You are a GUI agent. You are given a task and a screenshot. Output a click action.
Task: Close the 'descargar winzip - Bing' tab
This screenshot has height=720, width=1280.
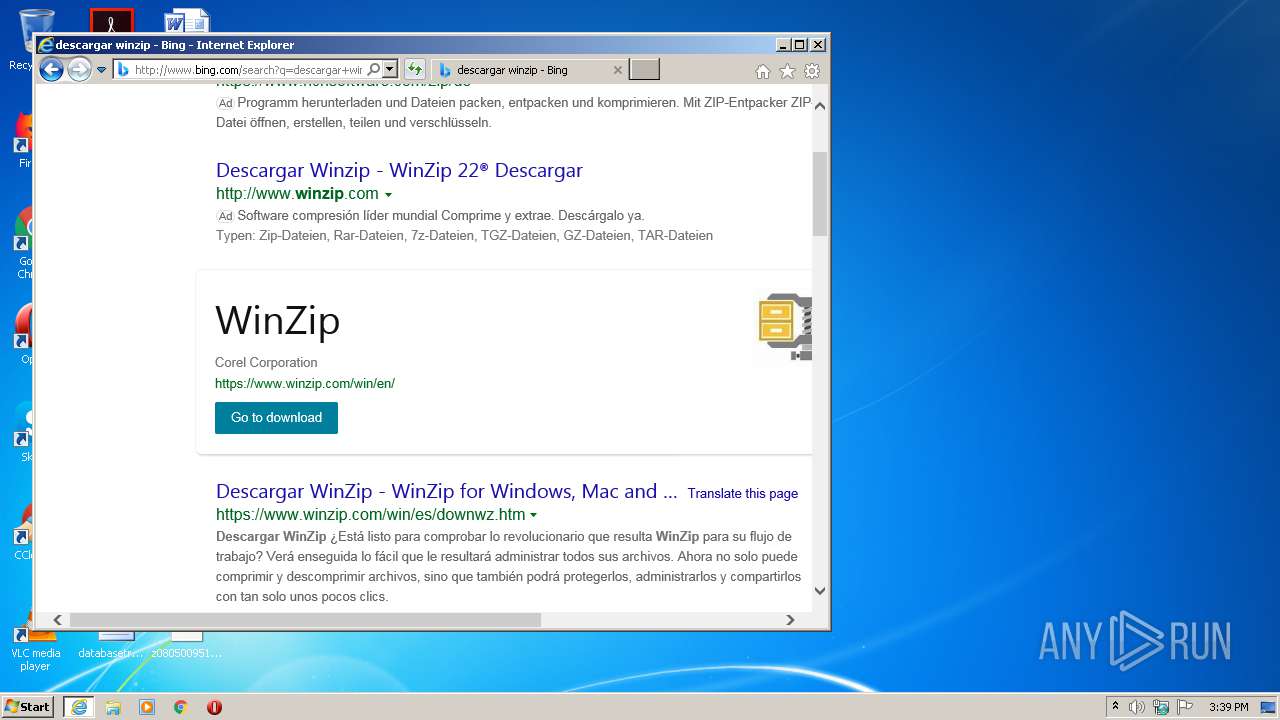617,70
